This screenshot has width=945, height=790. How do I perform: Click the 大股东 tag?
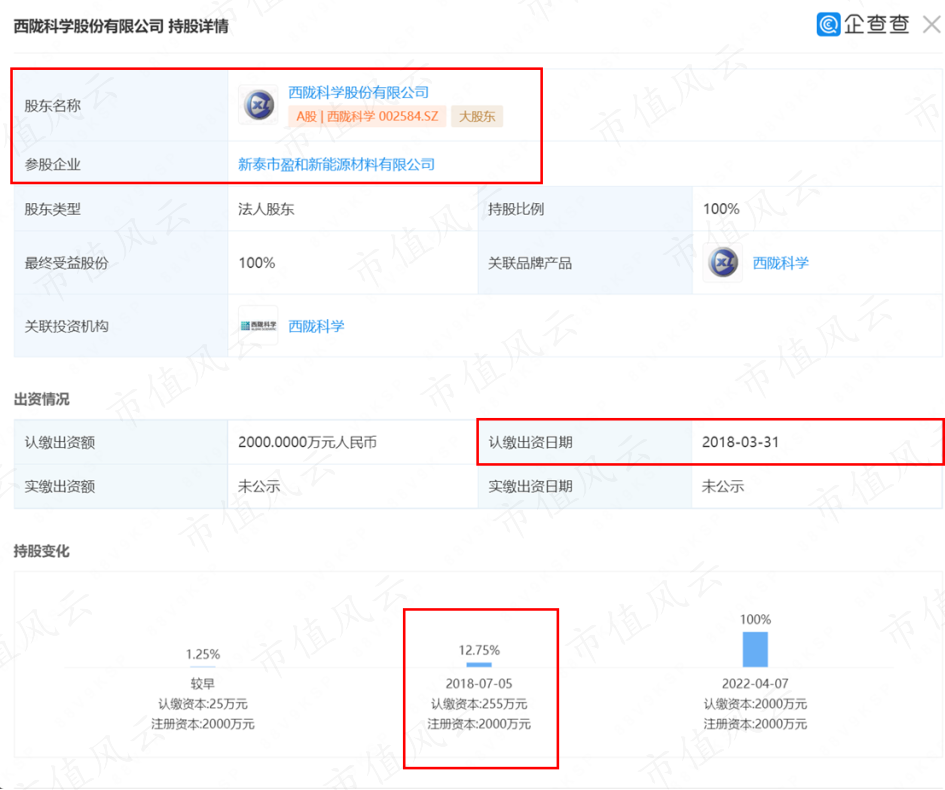[x=477, y=116]
